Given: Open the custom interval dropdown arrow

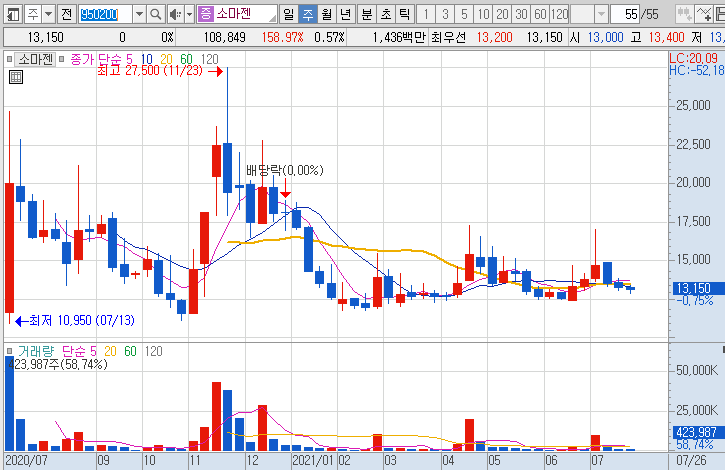Looking at the screenshot, I should 601,14.
